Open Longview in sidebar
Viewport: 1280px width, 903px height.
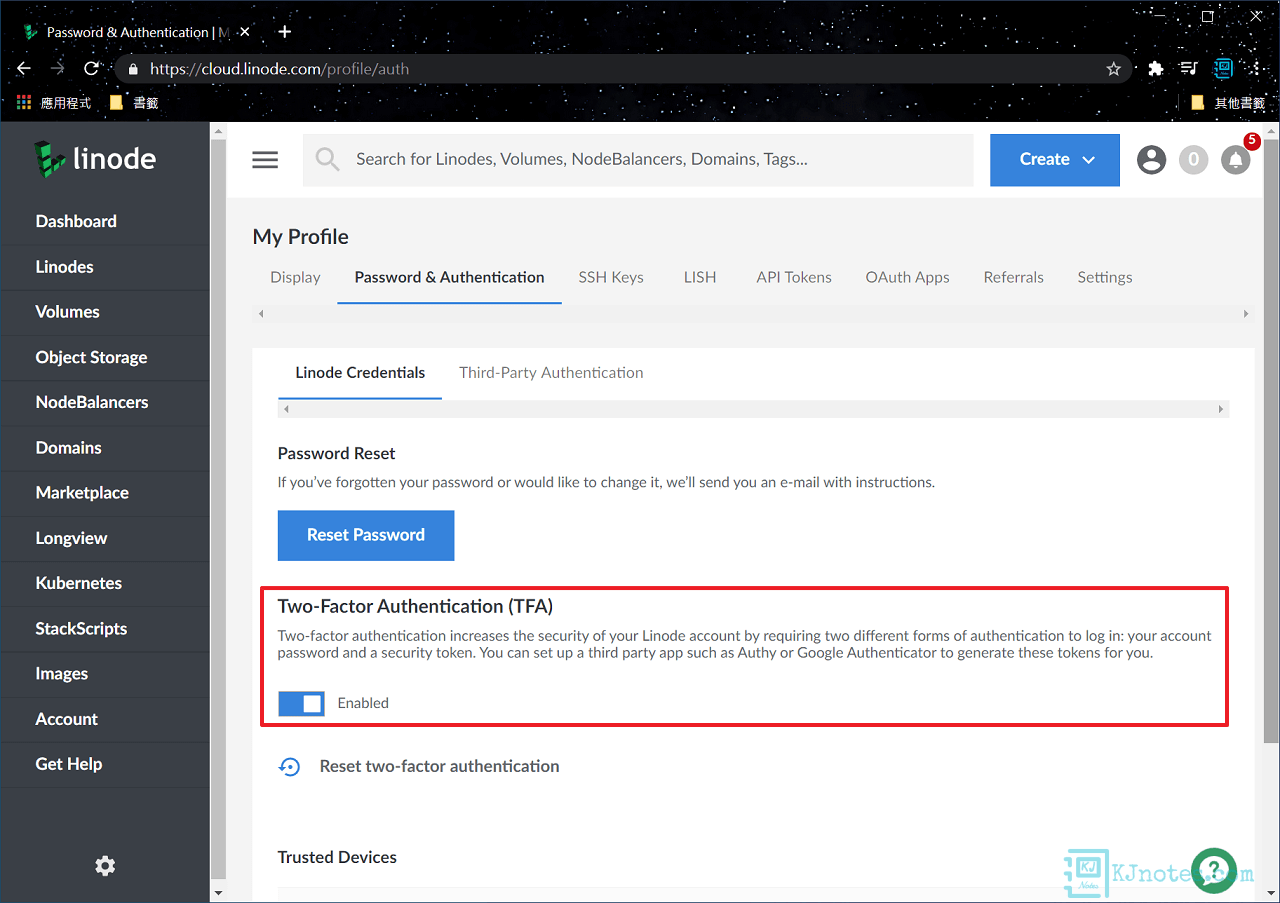coord(105,538)
